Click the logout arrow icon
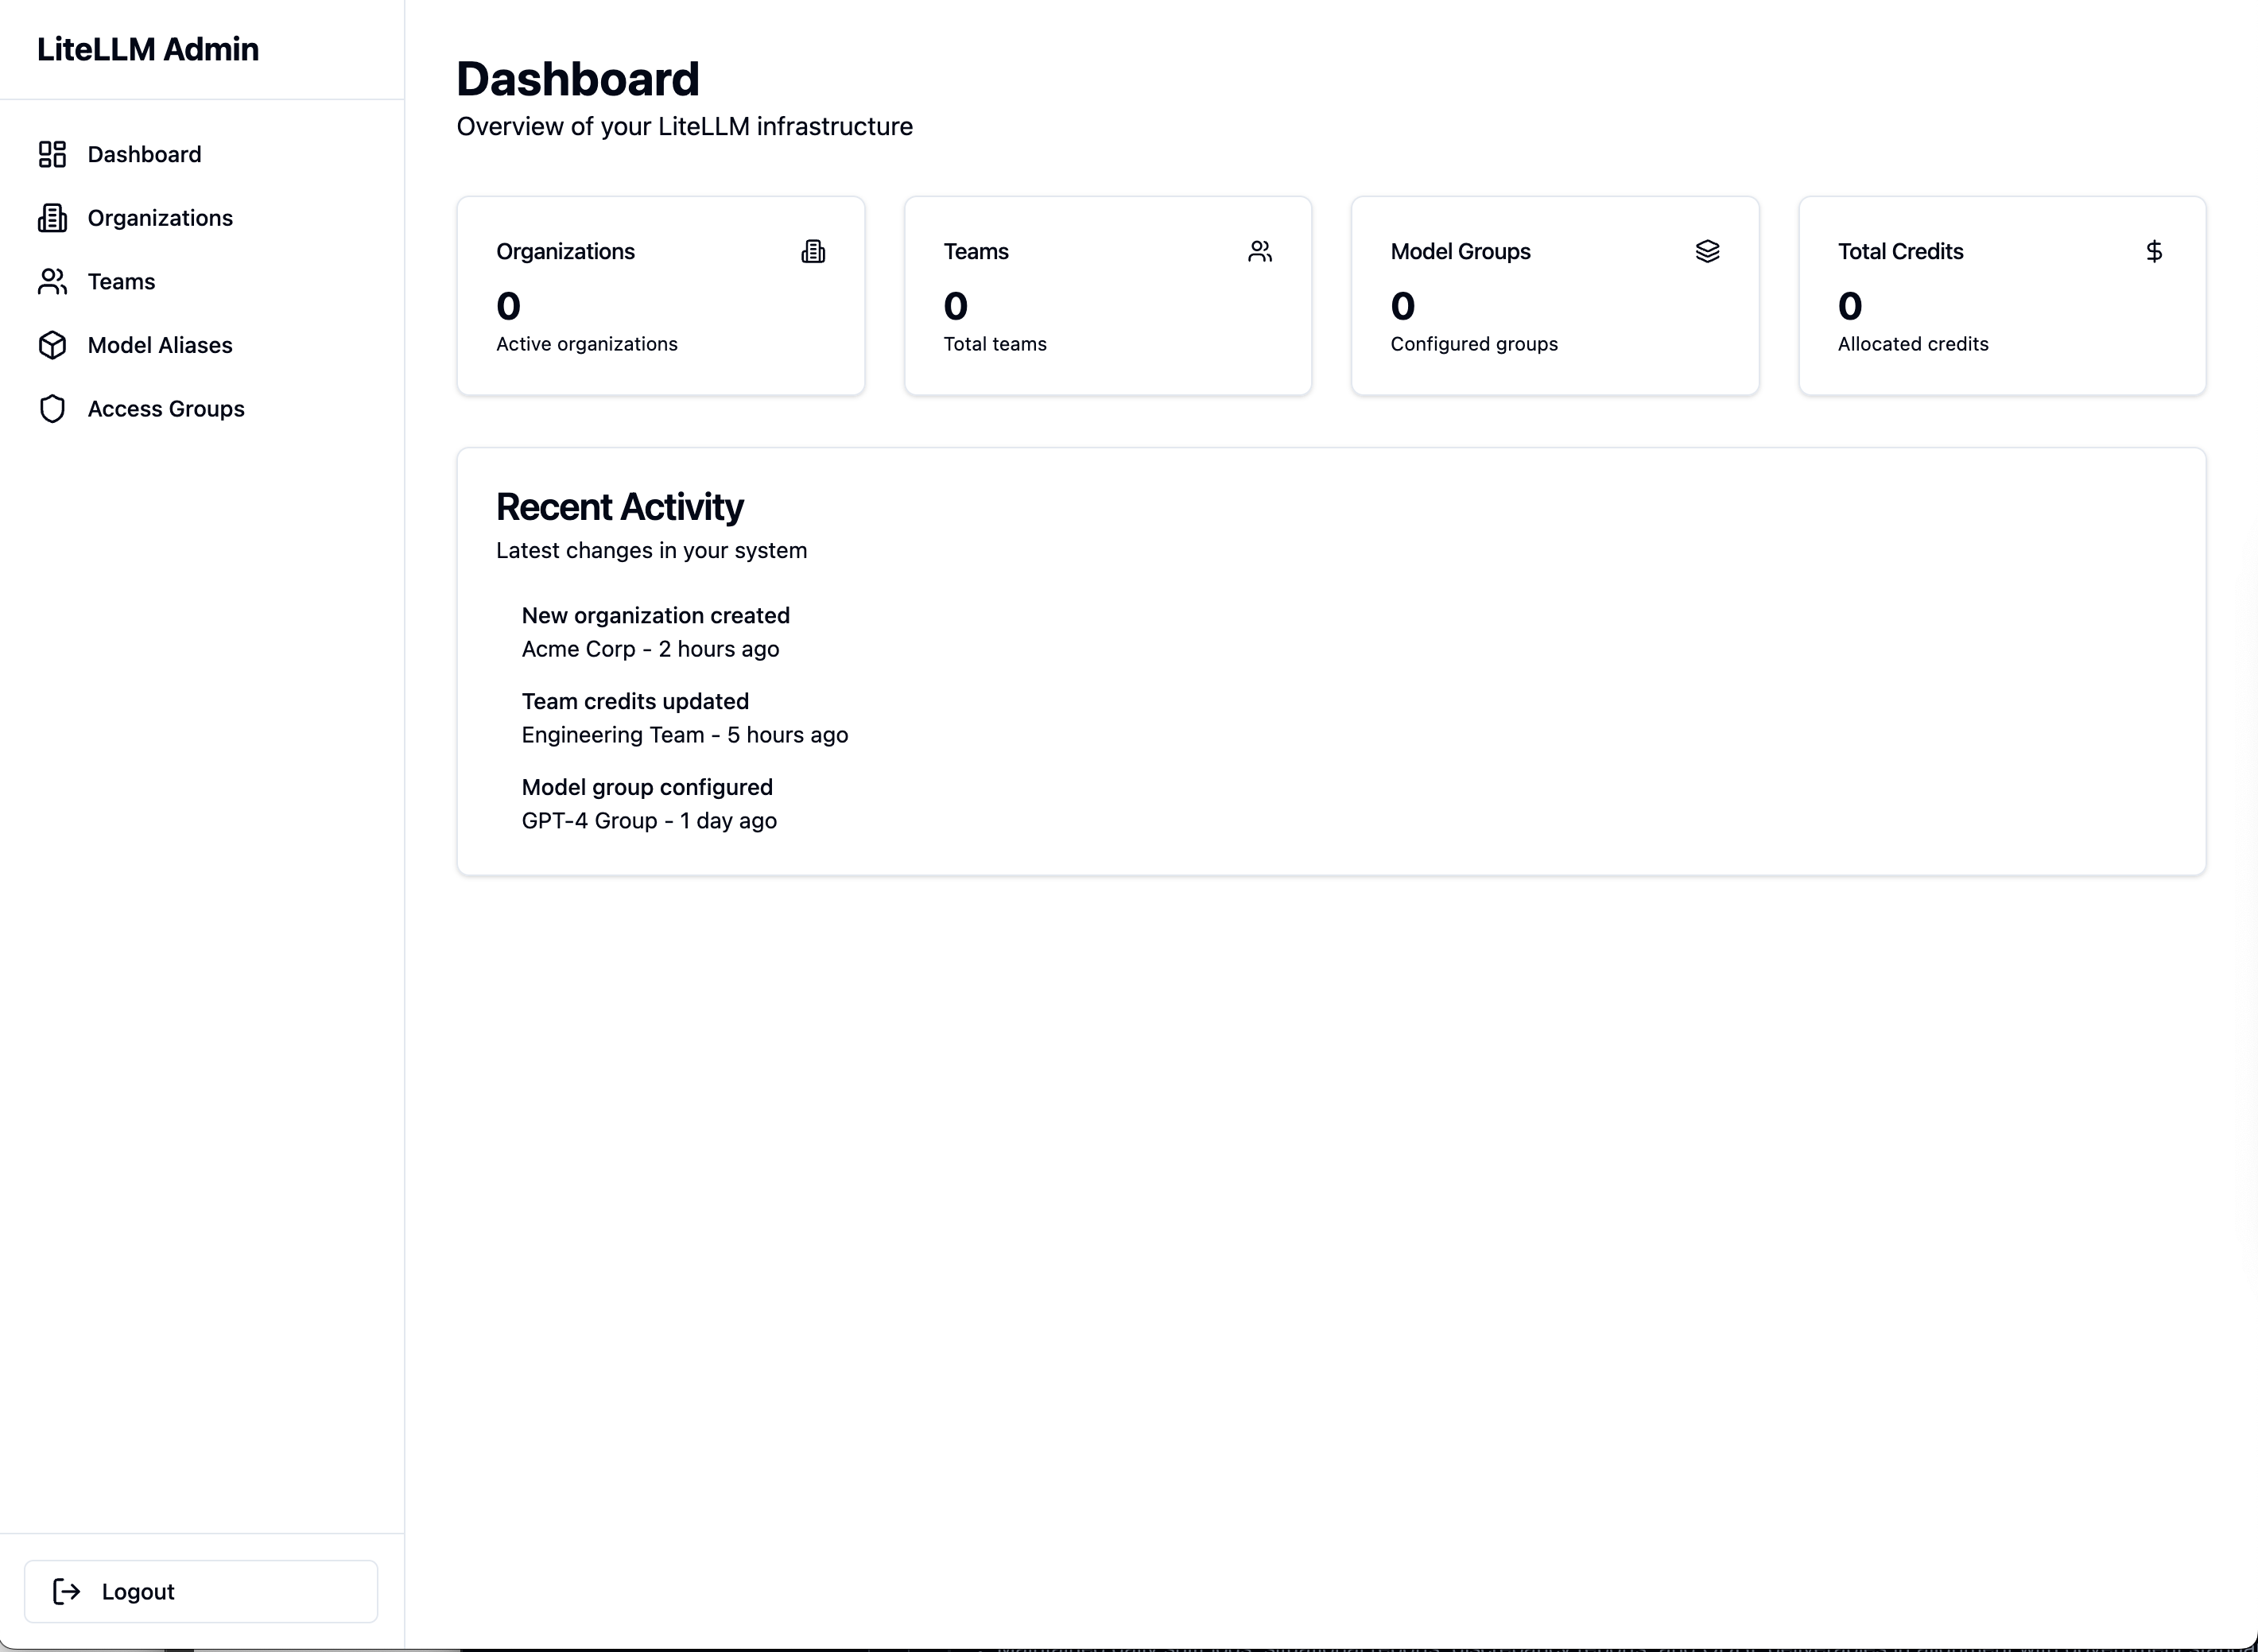The height and width of the screenshot is (1652, 2258). (x=67, y=1591)
